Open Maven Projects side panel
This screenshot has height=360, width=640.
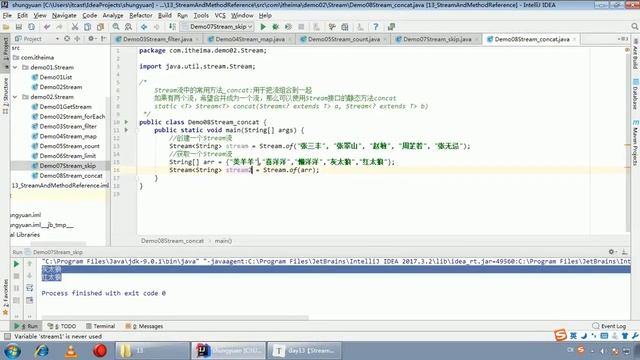[635, 143]
